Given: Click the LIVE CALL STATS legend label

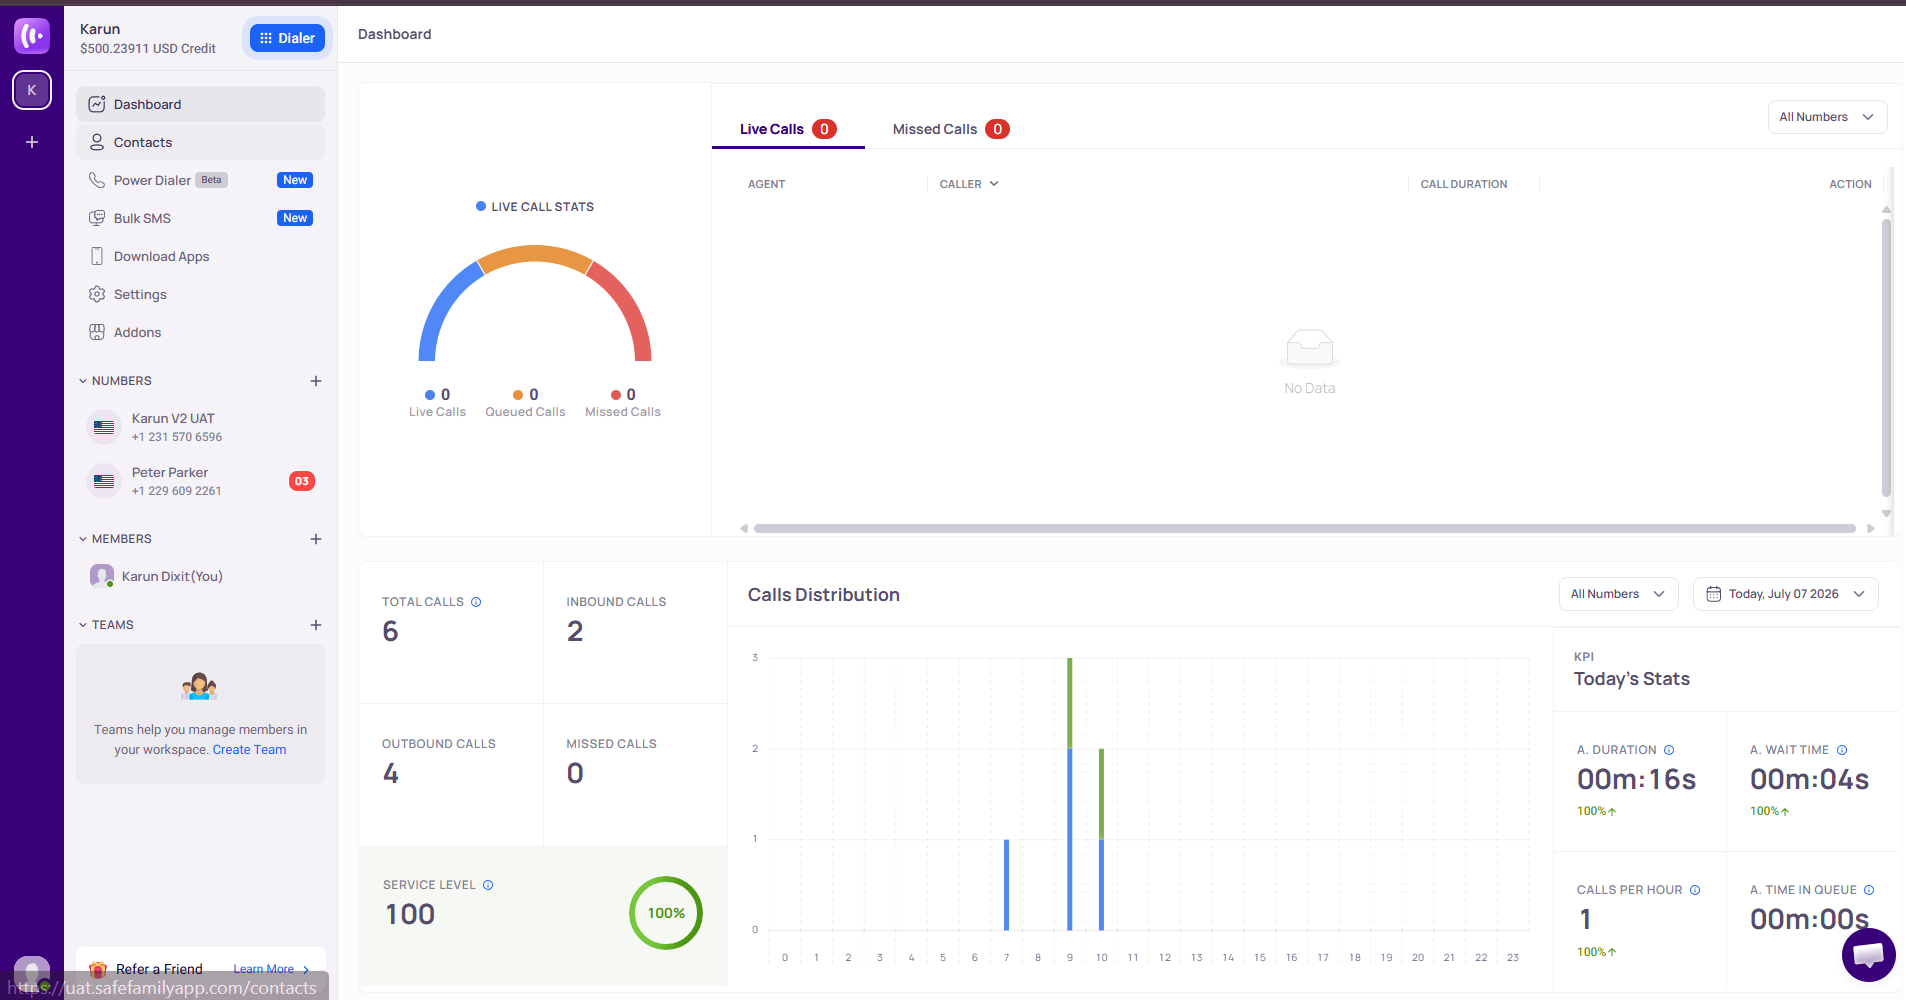Looking at the screenshot, I should [x=542, y=207].
